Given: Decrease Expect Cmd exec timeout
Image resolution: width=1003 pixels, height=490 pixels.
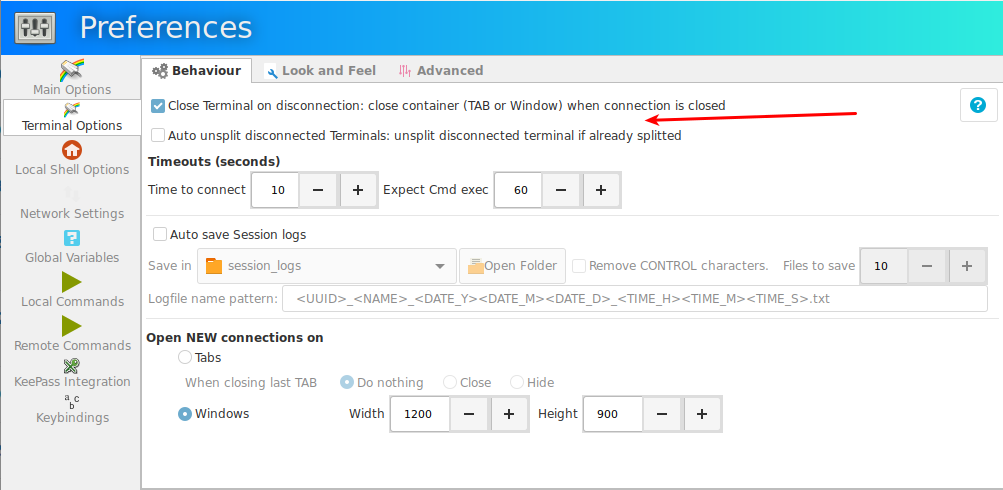Looking at the screenshot, I should 561,190.
